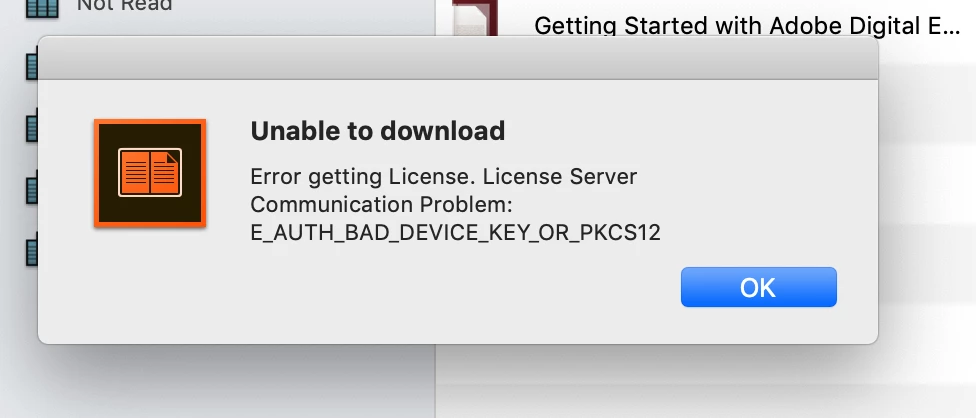The image size is (976, 418).
Task: Click the Unable to download heading
Action: 378,131
